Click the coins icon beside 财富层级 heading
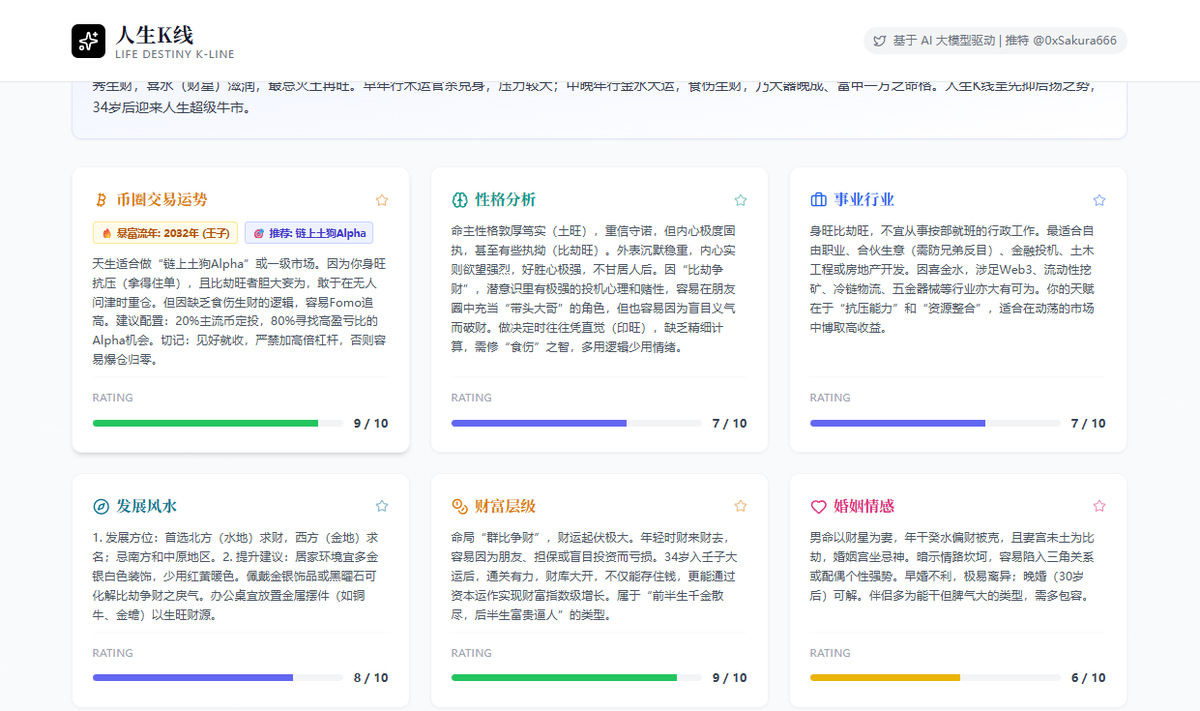 tap(459, 506)
